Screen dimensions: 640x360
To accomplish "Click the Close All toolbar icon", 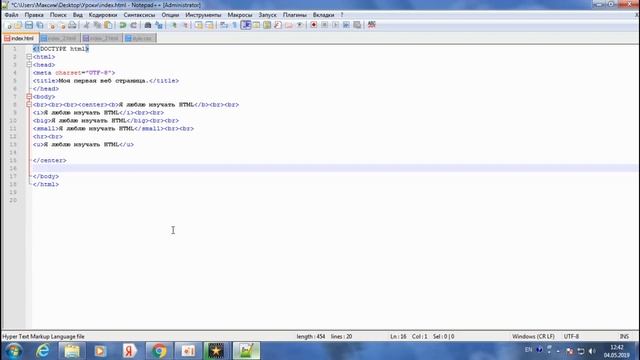I will click(62, 25).
